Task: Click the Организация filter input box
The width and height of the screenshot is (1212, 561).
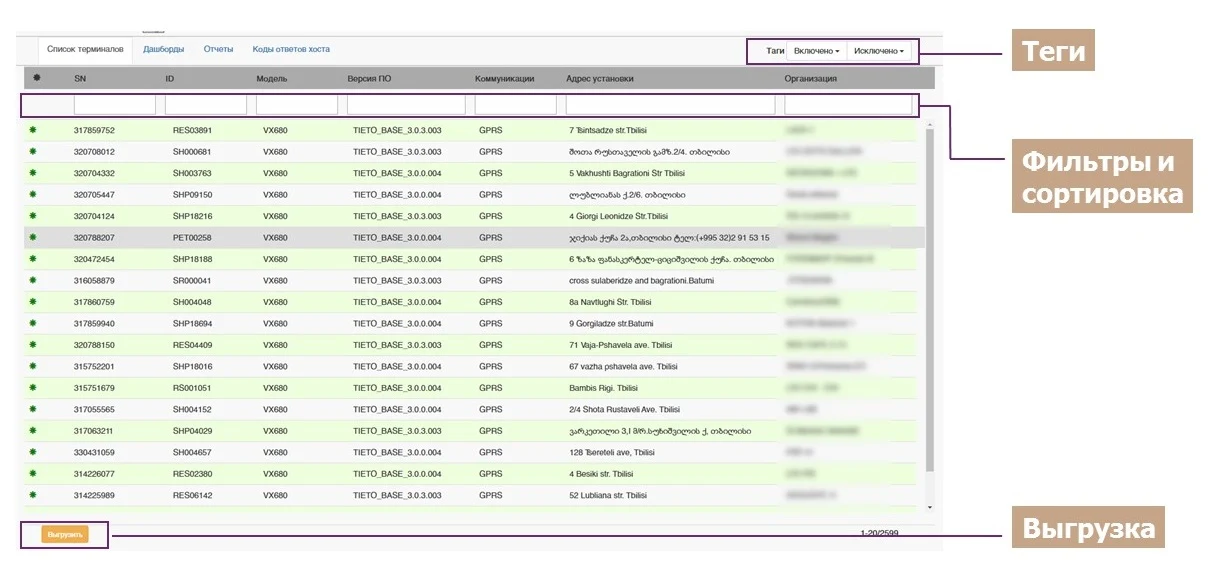Action: point(848,105)
